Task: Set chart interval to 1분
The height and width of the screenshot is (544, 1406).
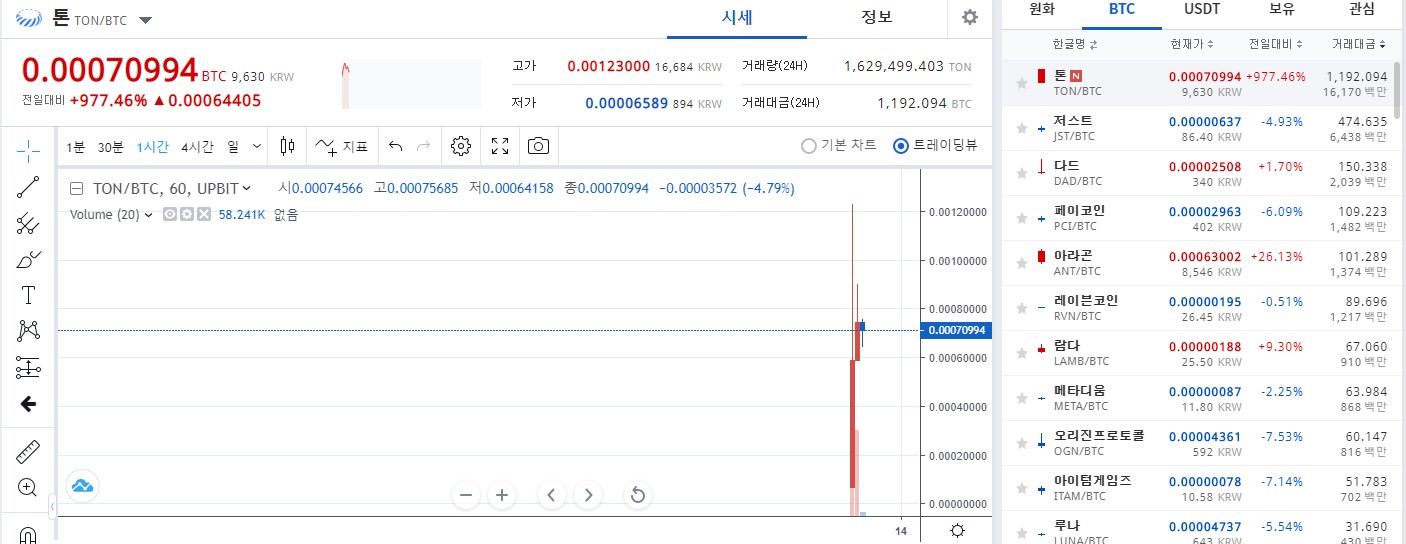Action: click(76, 146)
